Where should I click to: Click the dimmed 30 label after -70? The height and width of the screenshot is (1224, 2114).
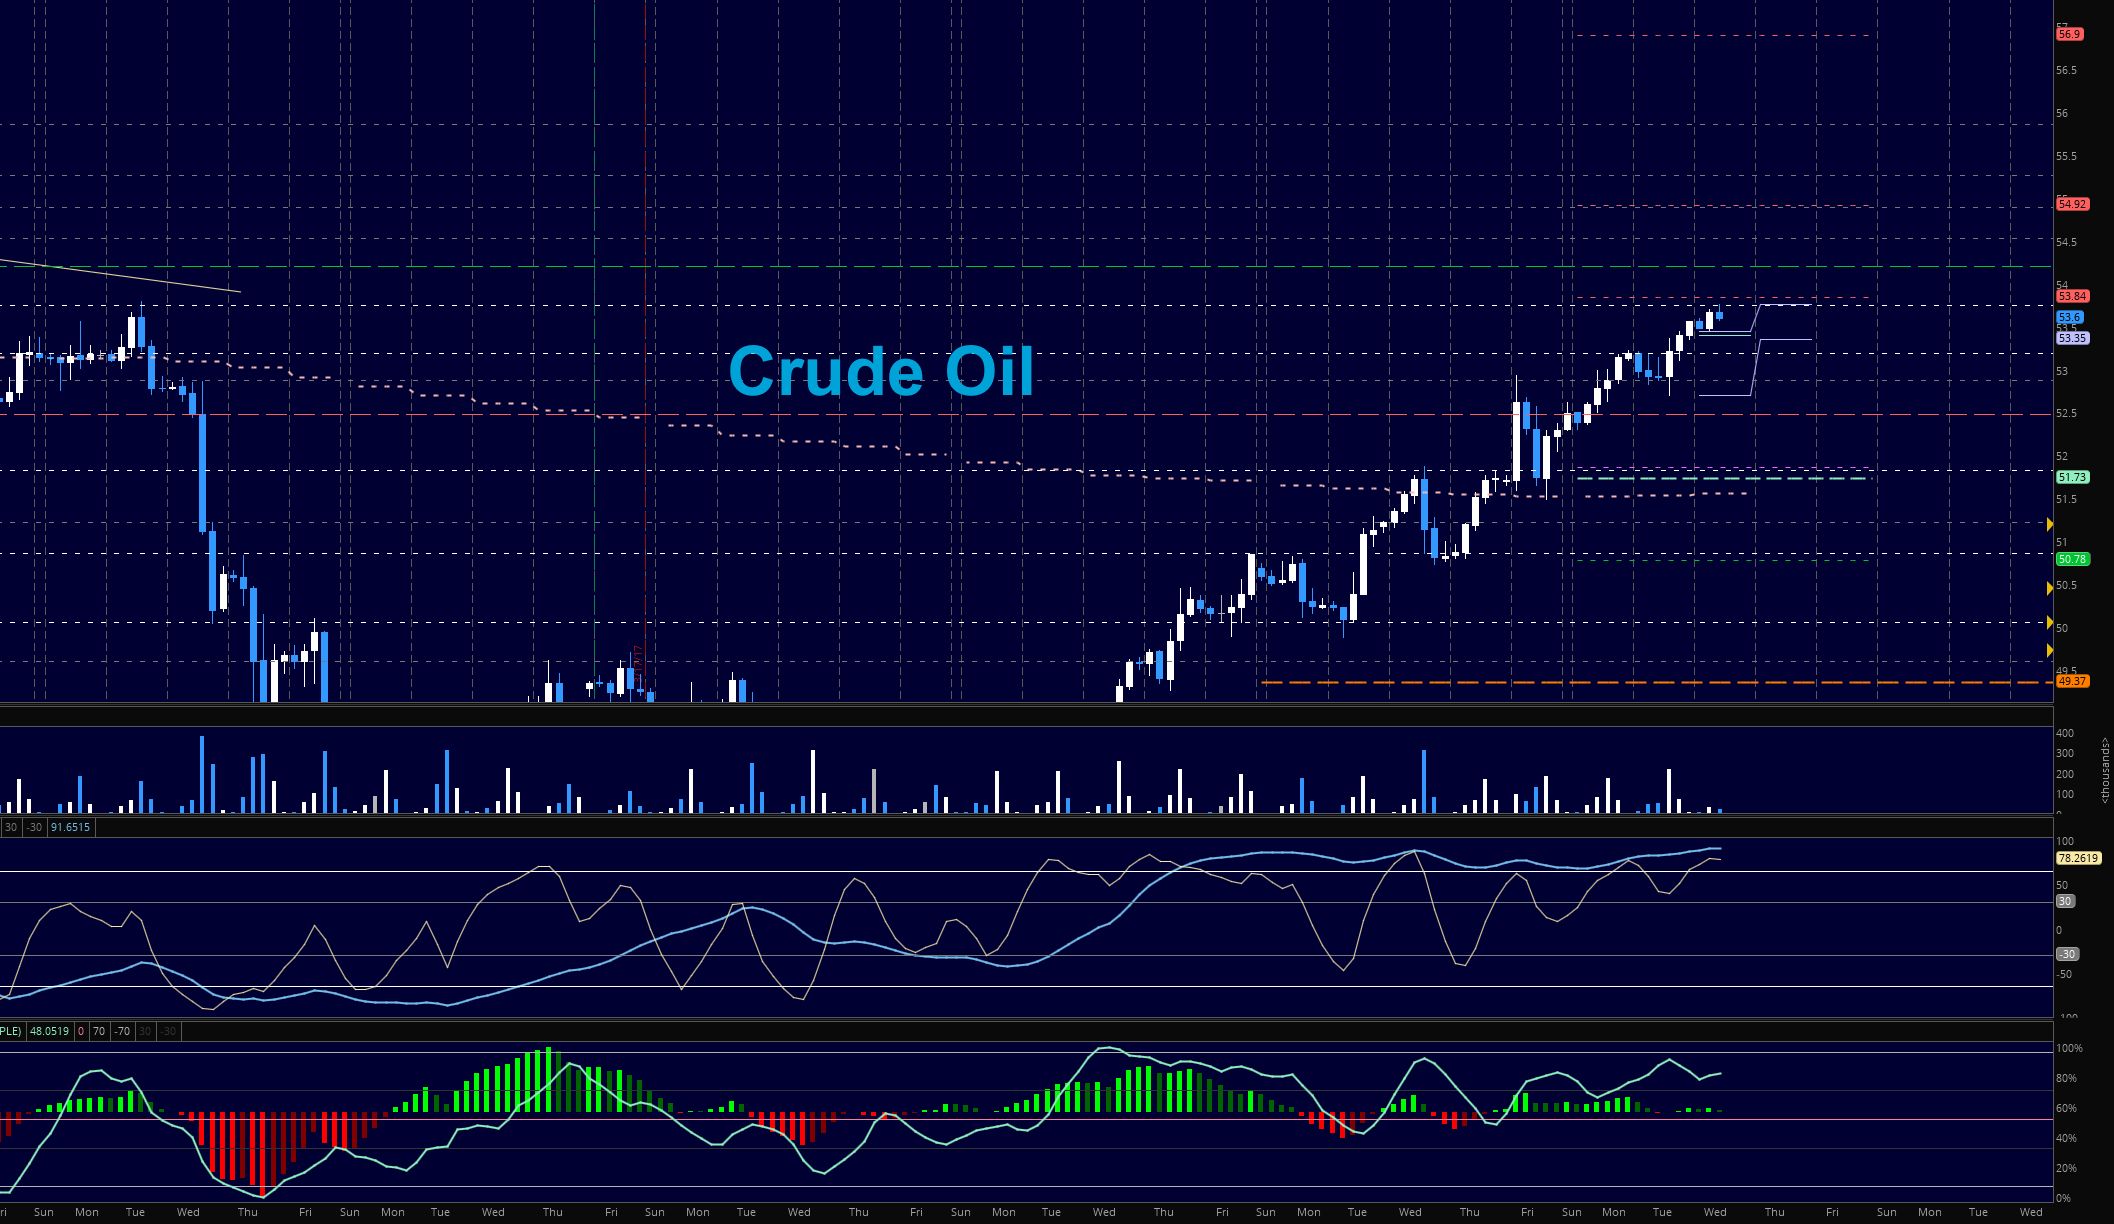pos(145,1031)
